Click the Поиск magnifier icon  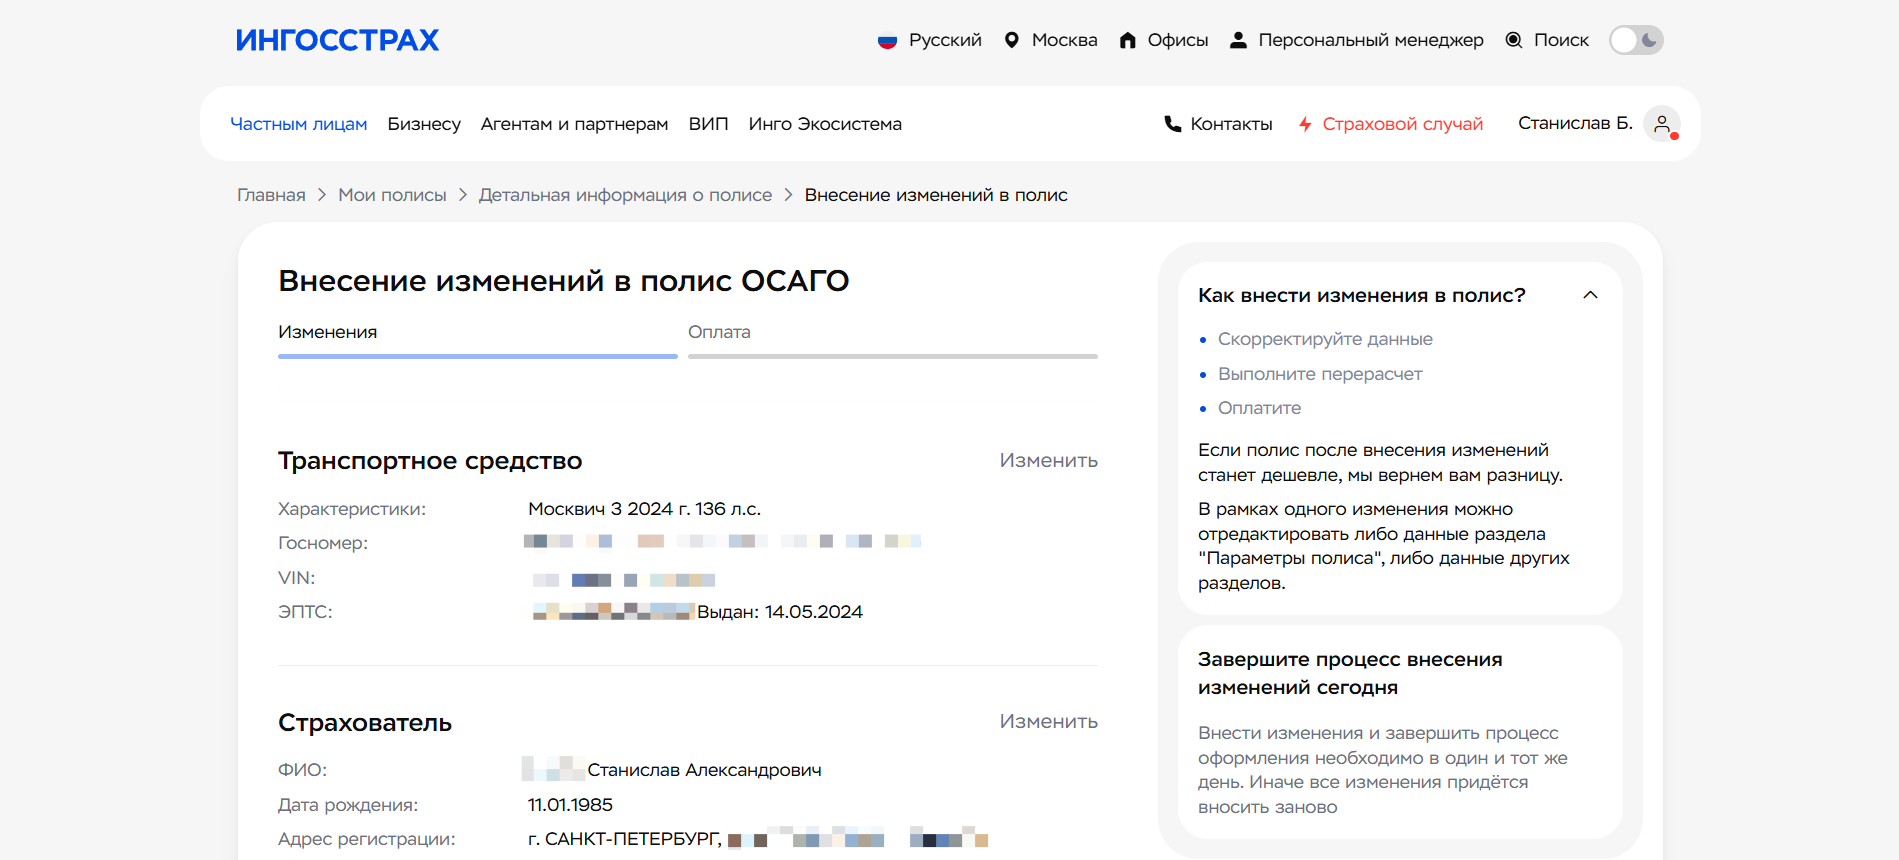click(1514, 40)
